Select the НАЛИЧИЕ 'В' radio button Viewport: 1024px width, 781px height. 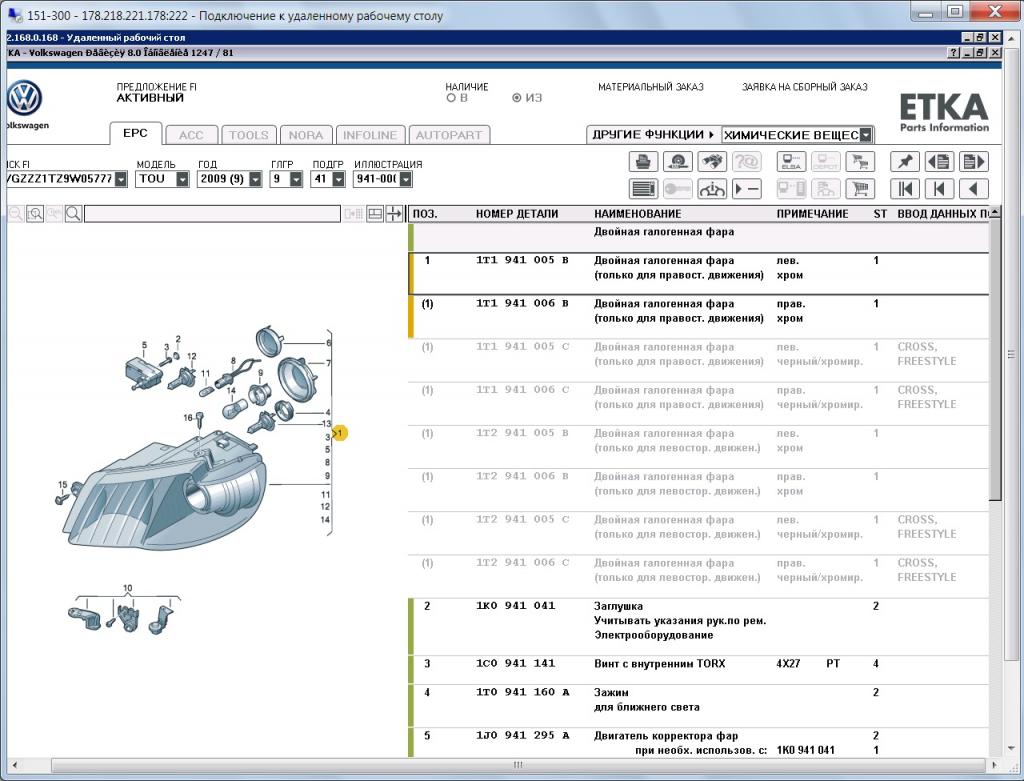451,98
